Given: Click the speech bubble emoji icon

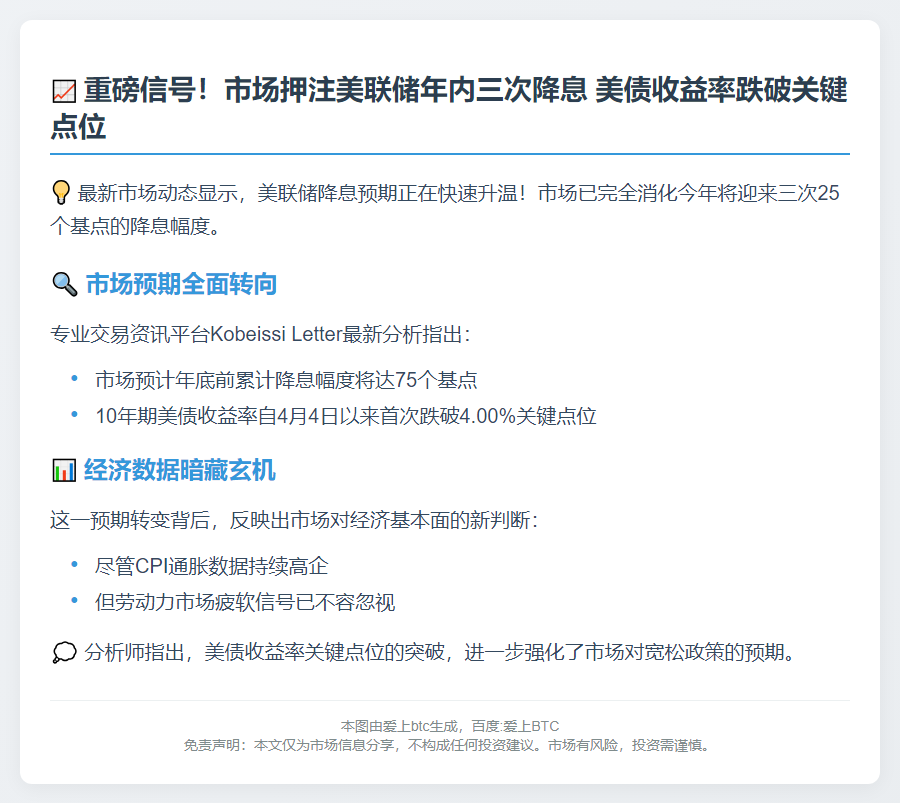Looking at the screenshot, I should point(64,653).
